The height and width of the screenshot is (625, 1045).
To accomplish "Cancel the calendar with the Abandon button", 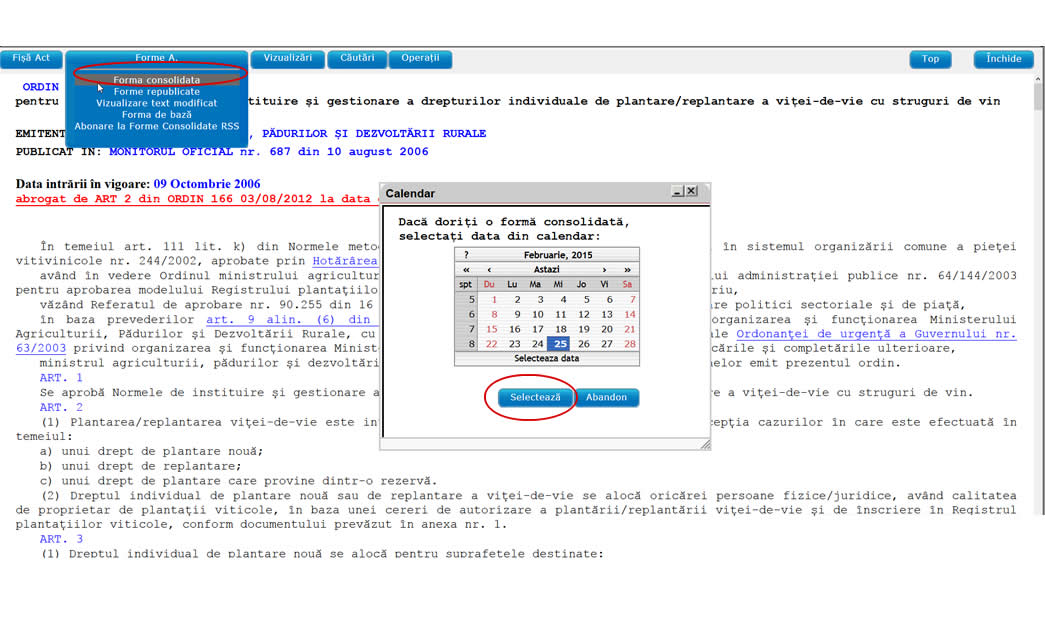I will (x=607, y=397).
